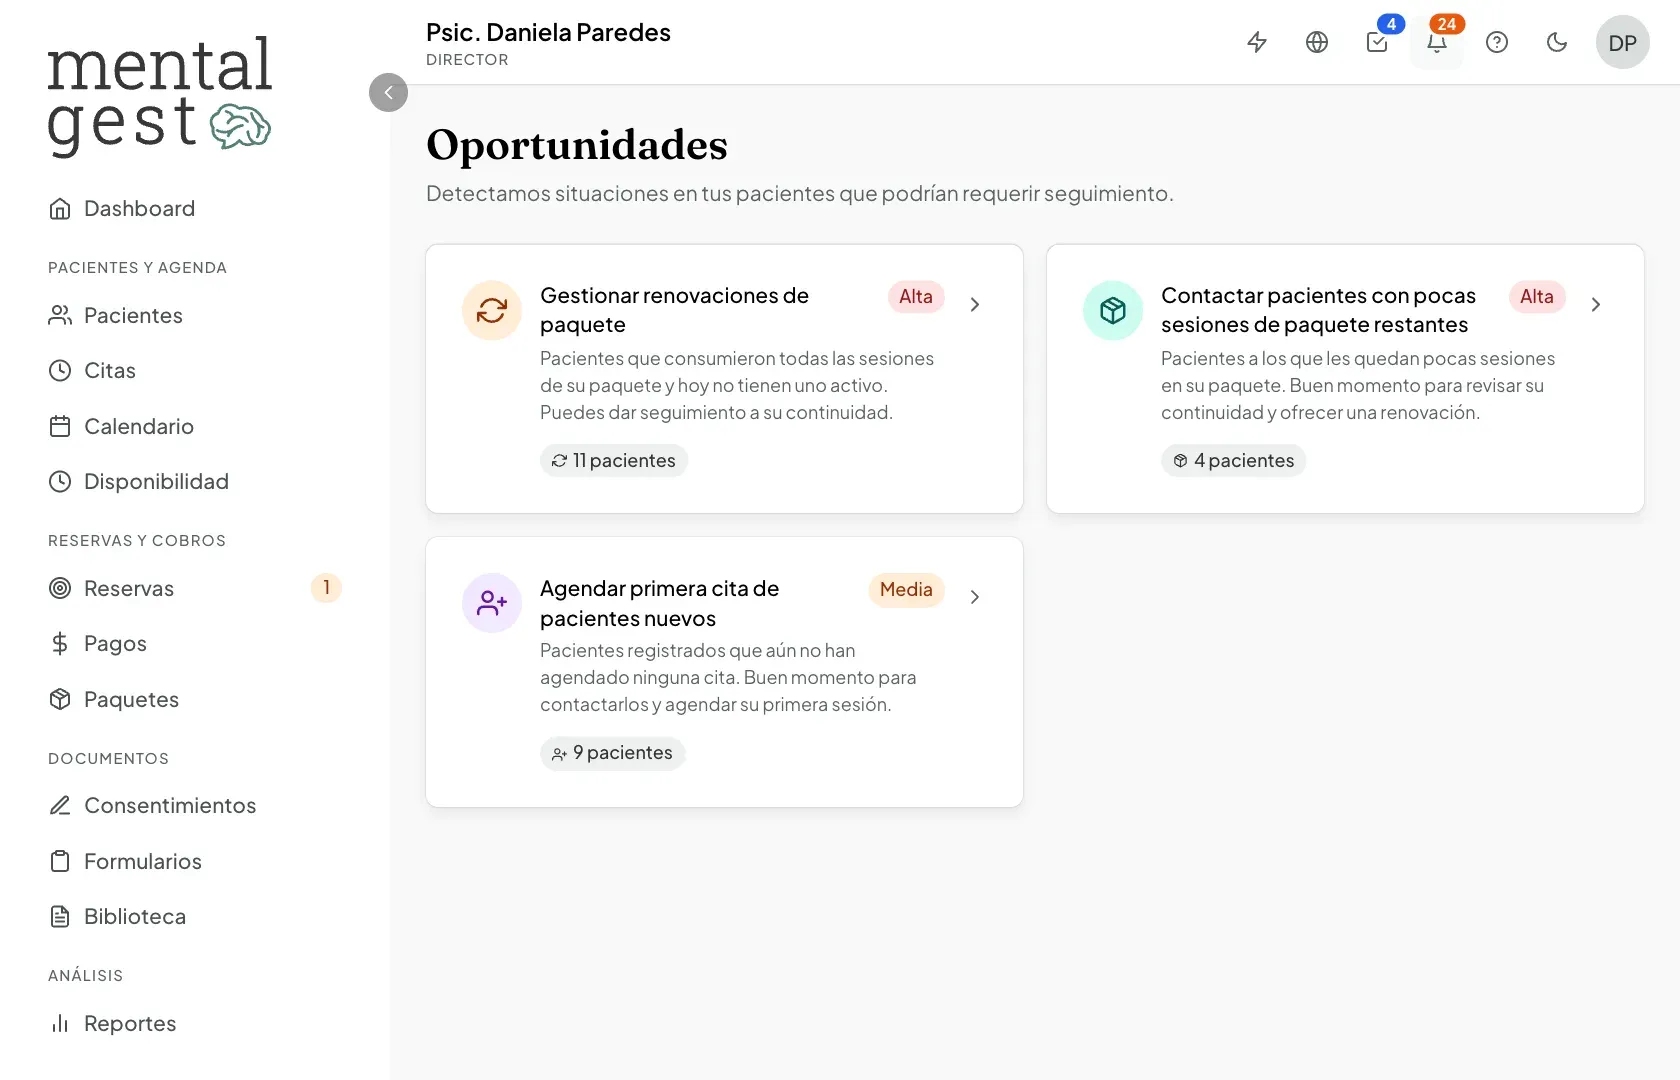
Task: Expand Agendar primera cita chevron
Action: 975,597
